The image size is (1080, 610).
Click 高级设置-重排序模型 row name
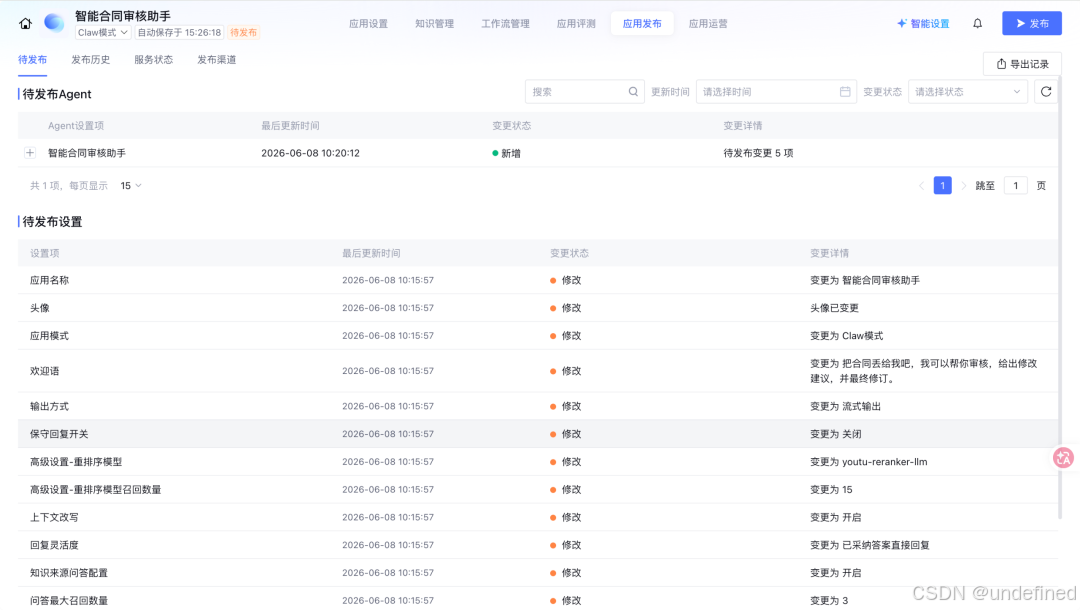point(76,462)
